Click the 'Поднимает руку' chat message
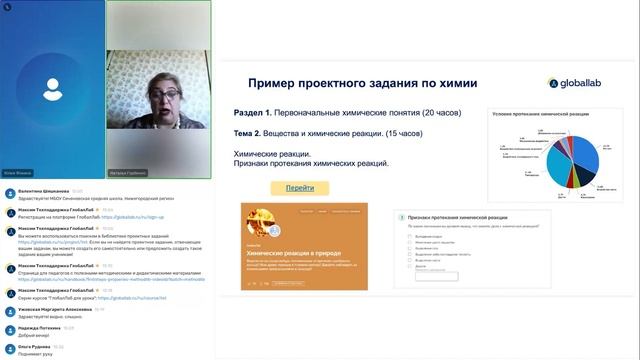Image resolution: width=640 pixels, height=360 pixels. tap(35, 354)
